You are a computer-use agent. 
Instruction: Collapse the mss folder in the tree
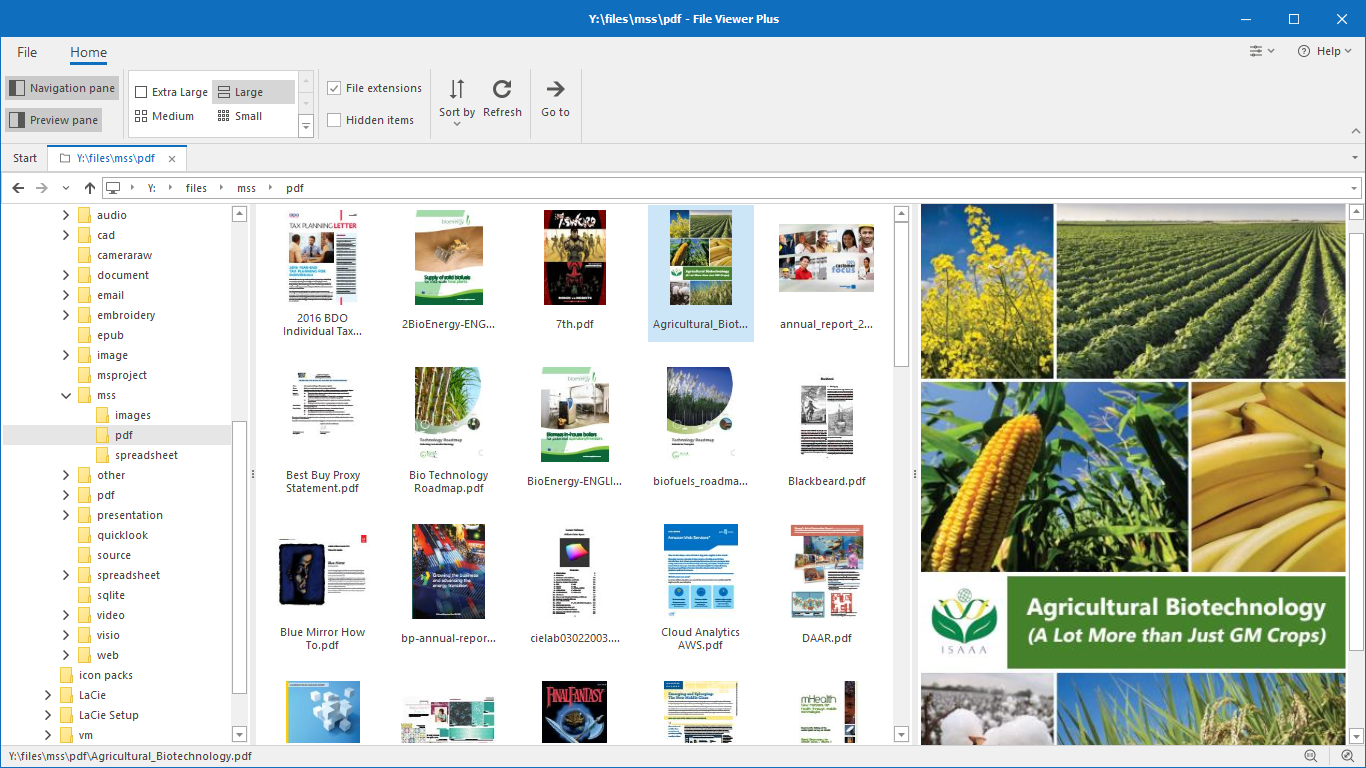pyautogui.click(x=66, y=395)
